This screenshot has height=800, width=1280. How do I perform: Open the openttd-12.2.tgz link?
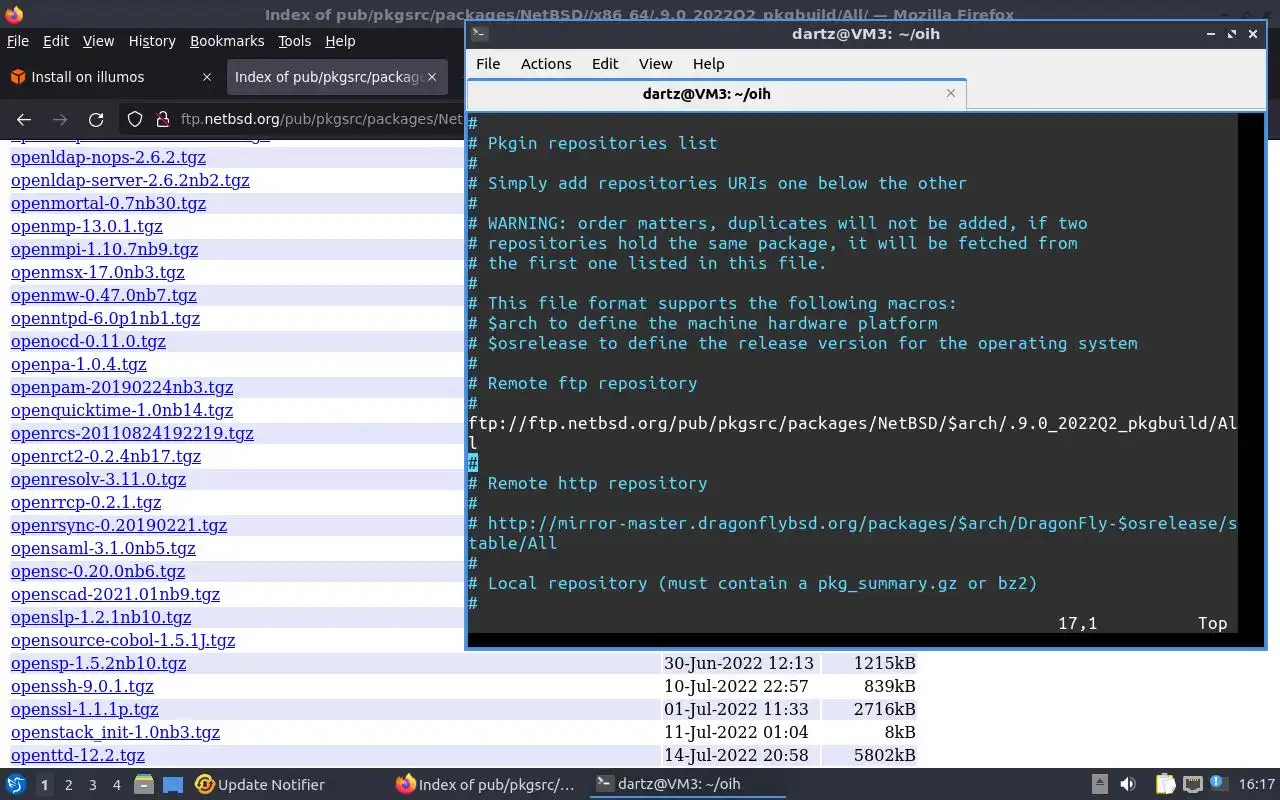tap(78, 755)
